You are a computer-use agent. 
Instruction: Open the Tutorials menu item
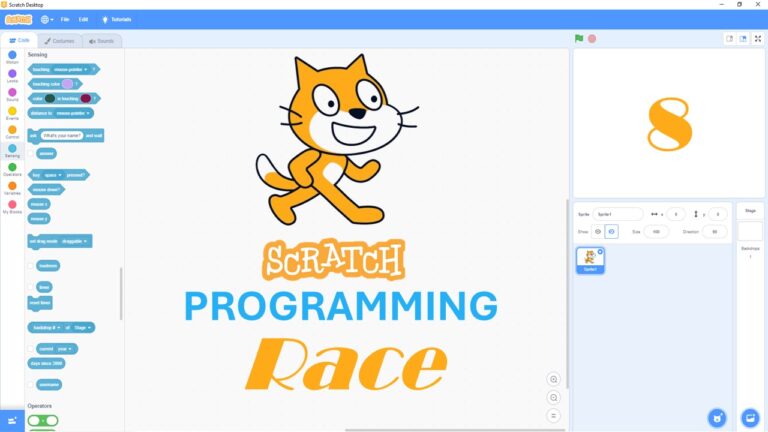[117, 20]
